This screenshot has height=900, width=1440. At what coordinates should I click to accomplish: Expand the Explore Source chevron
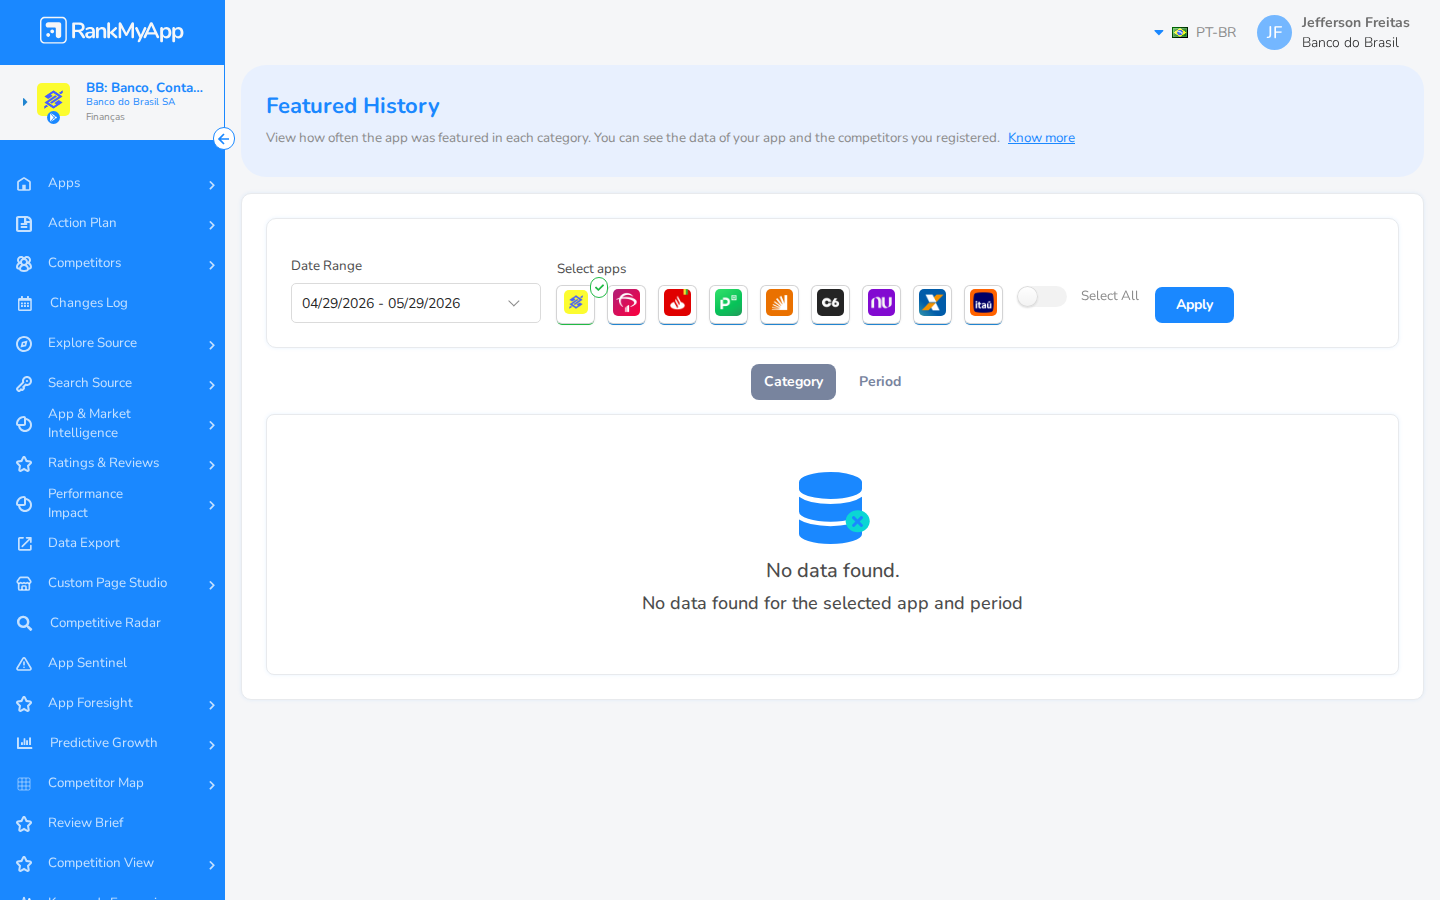[212, 344]
